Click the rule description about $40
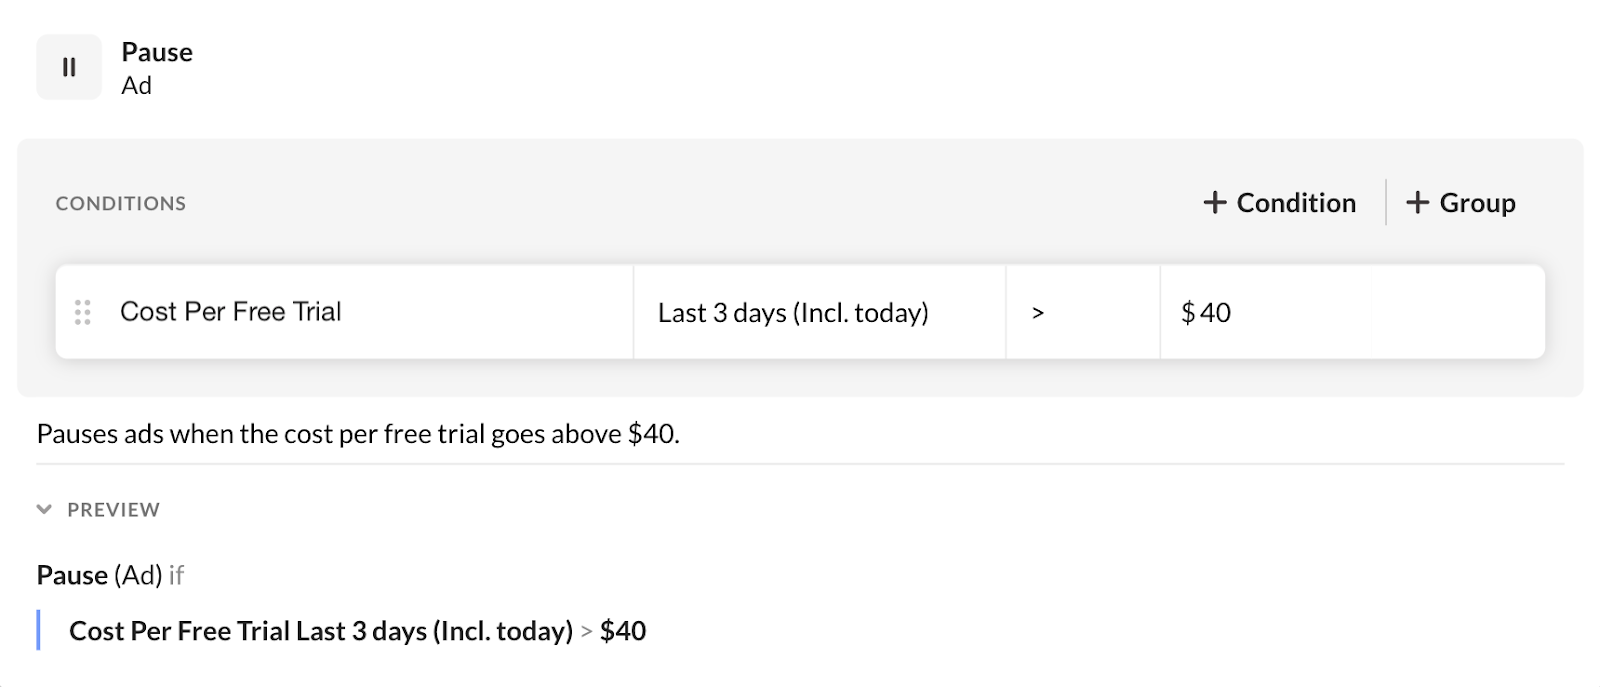Screen dimensions: 1600x687 (357, 434)
